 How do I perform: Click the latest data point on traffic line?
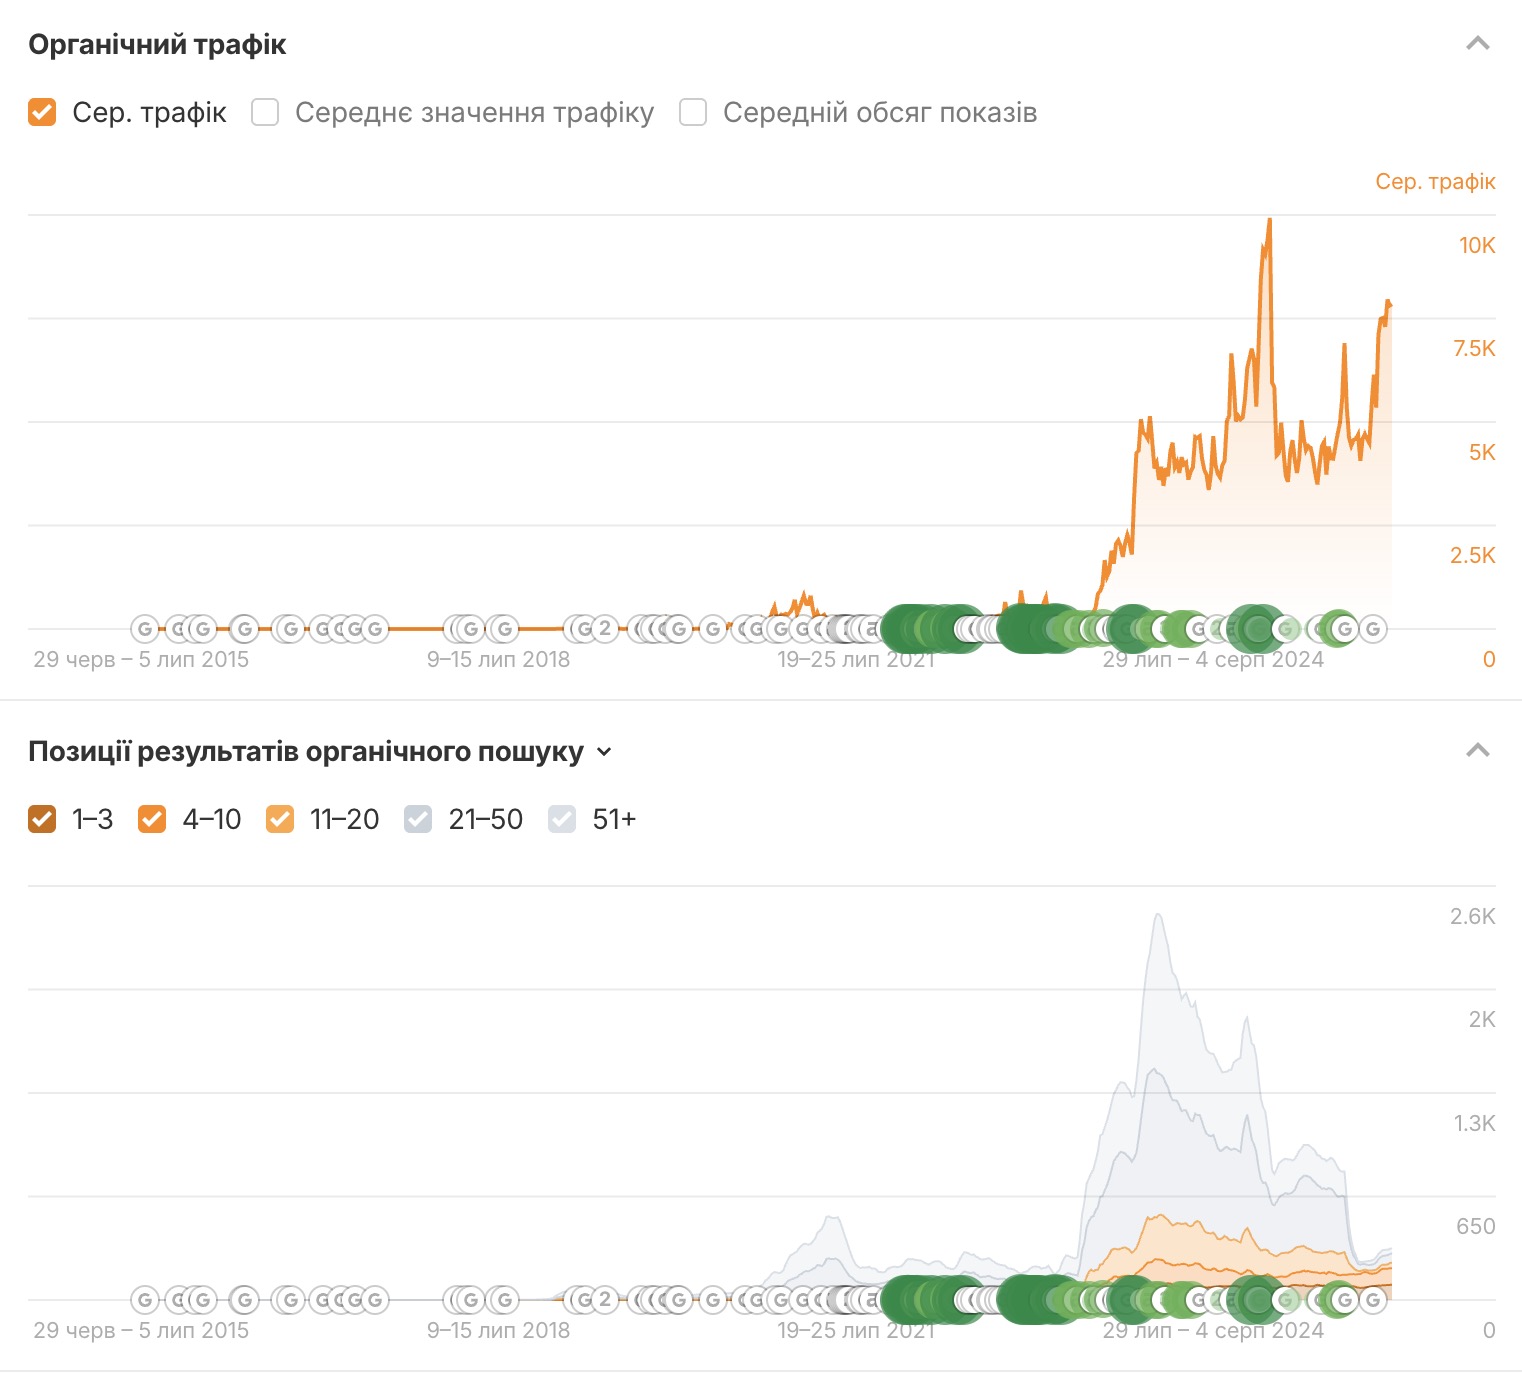(x=1388, y=302)
